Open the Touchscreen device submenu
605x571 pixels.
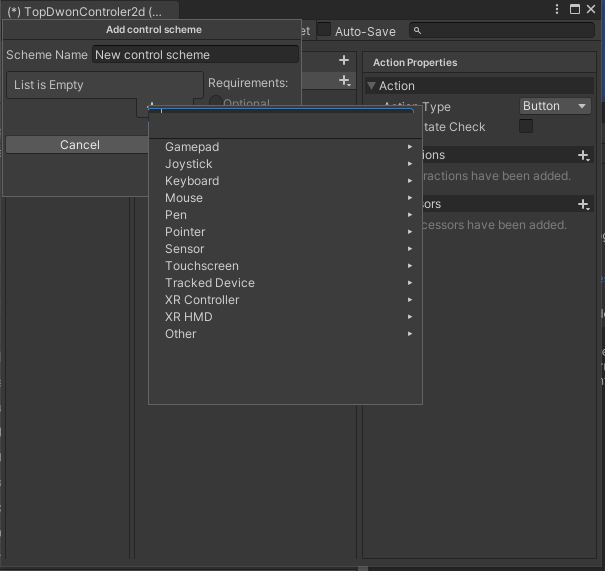tap(285, 266)
